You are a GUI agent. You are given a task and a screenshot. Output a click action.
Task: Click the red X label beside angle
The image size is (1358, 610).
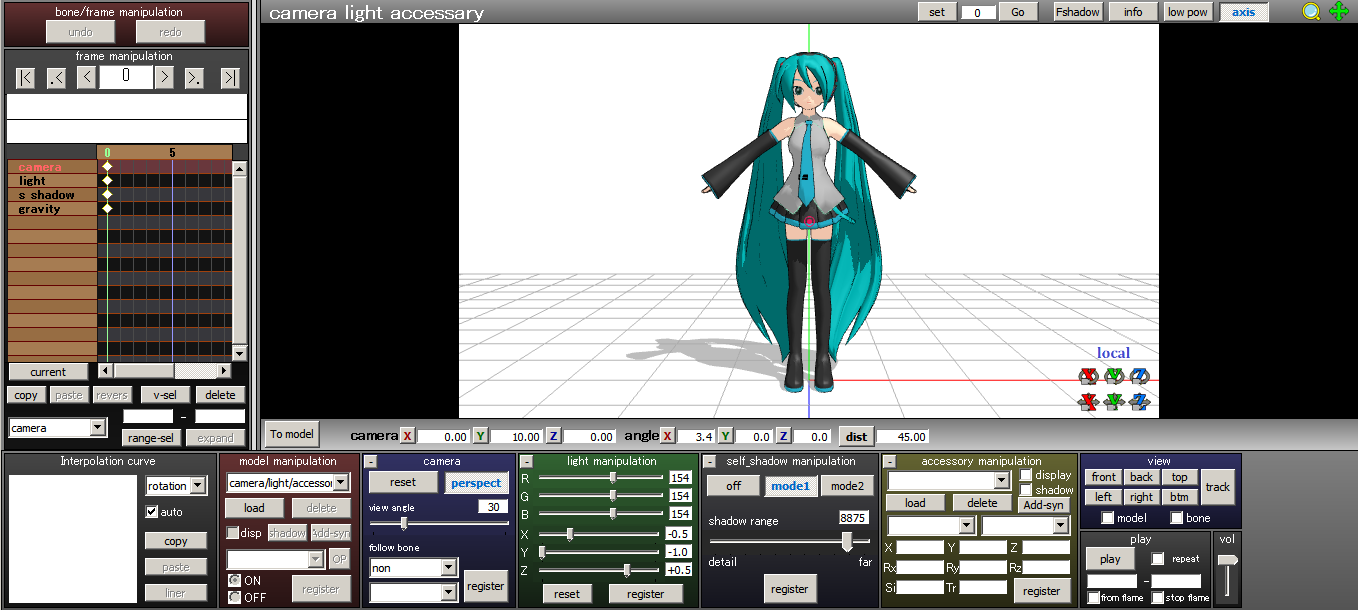[669, 436]
